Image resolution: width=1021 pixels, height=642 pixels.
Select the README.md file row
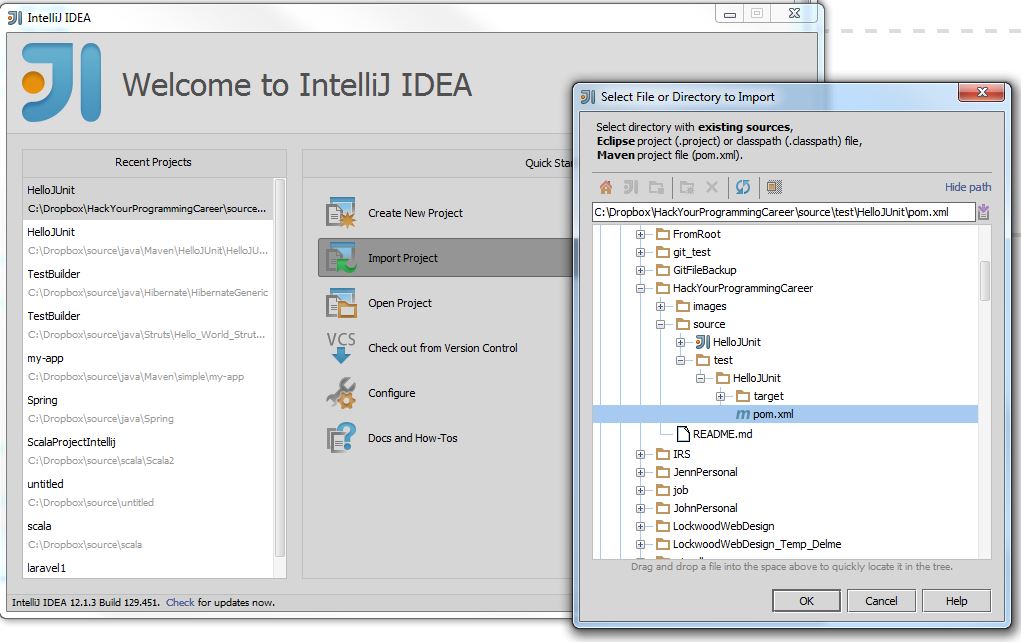point(722,434)
